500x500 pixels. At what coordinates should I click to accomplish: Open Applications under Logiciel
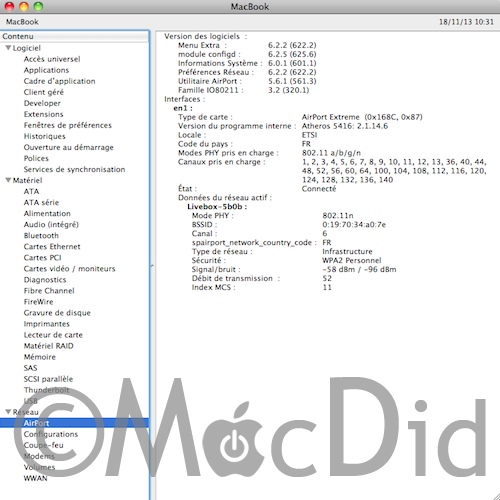(46, 70)
